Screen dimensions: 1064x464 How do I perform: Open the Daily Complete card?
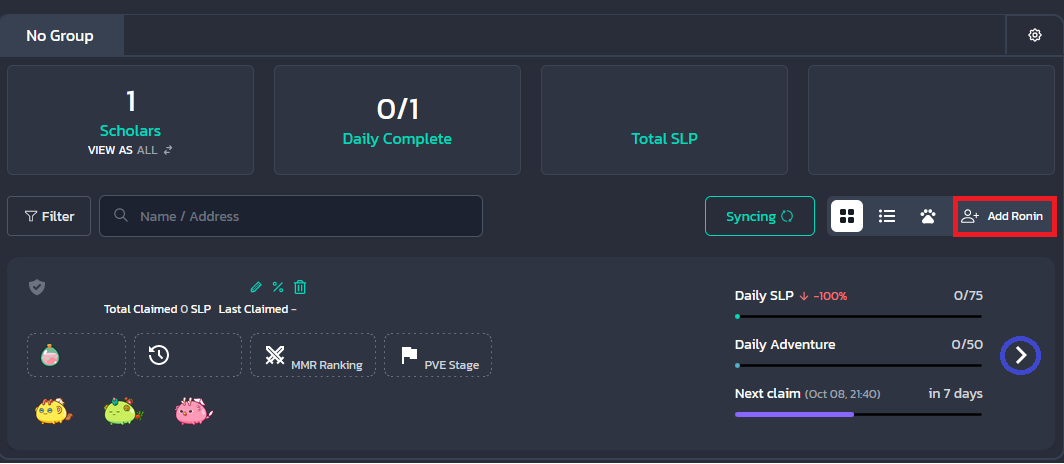[x=397, y=120]
